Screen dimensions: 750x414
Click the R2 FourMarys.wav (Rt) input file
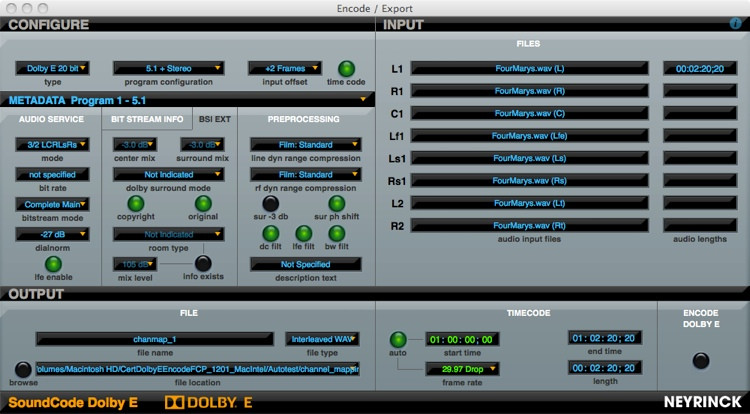(x=528, y=226)
